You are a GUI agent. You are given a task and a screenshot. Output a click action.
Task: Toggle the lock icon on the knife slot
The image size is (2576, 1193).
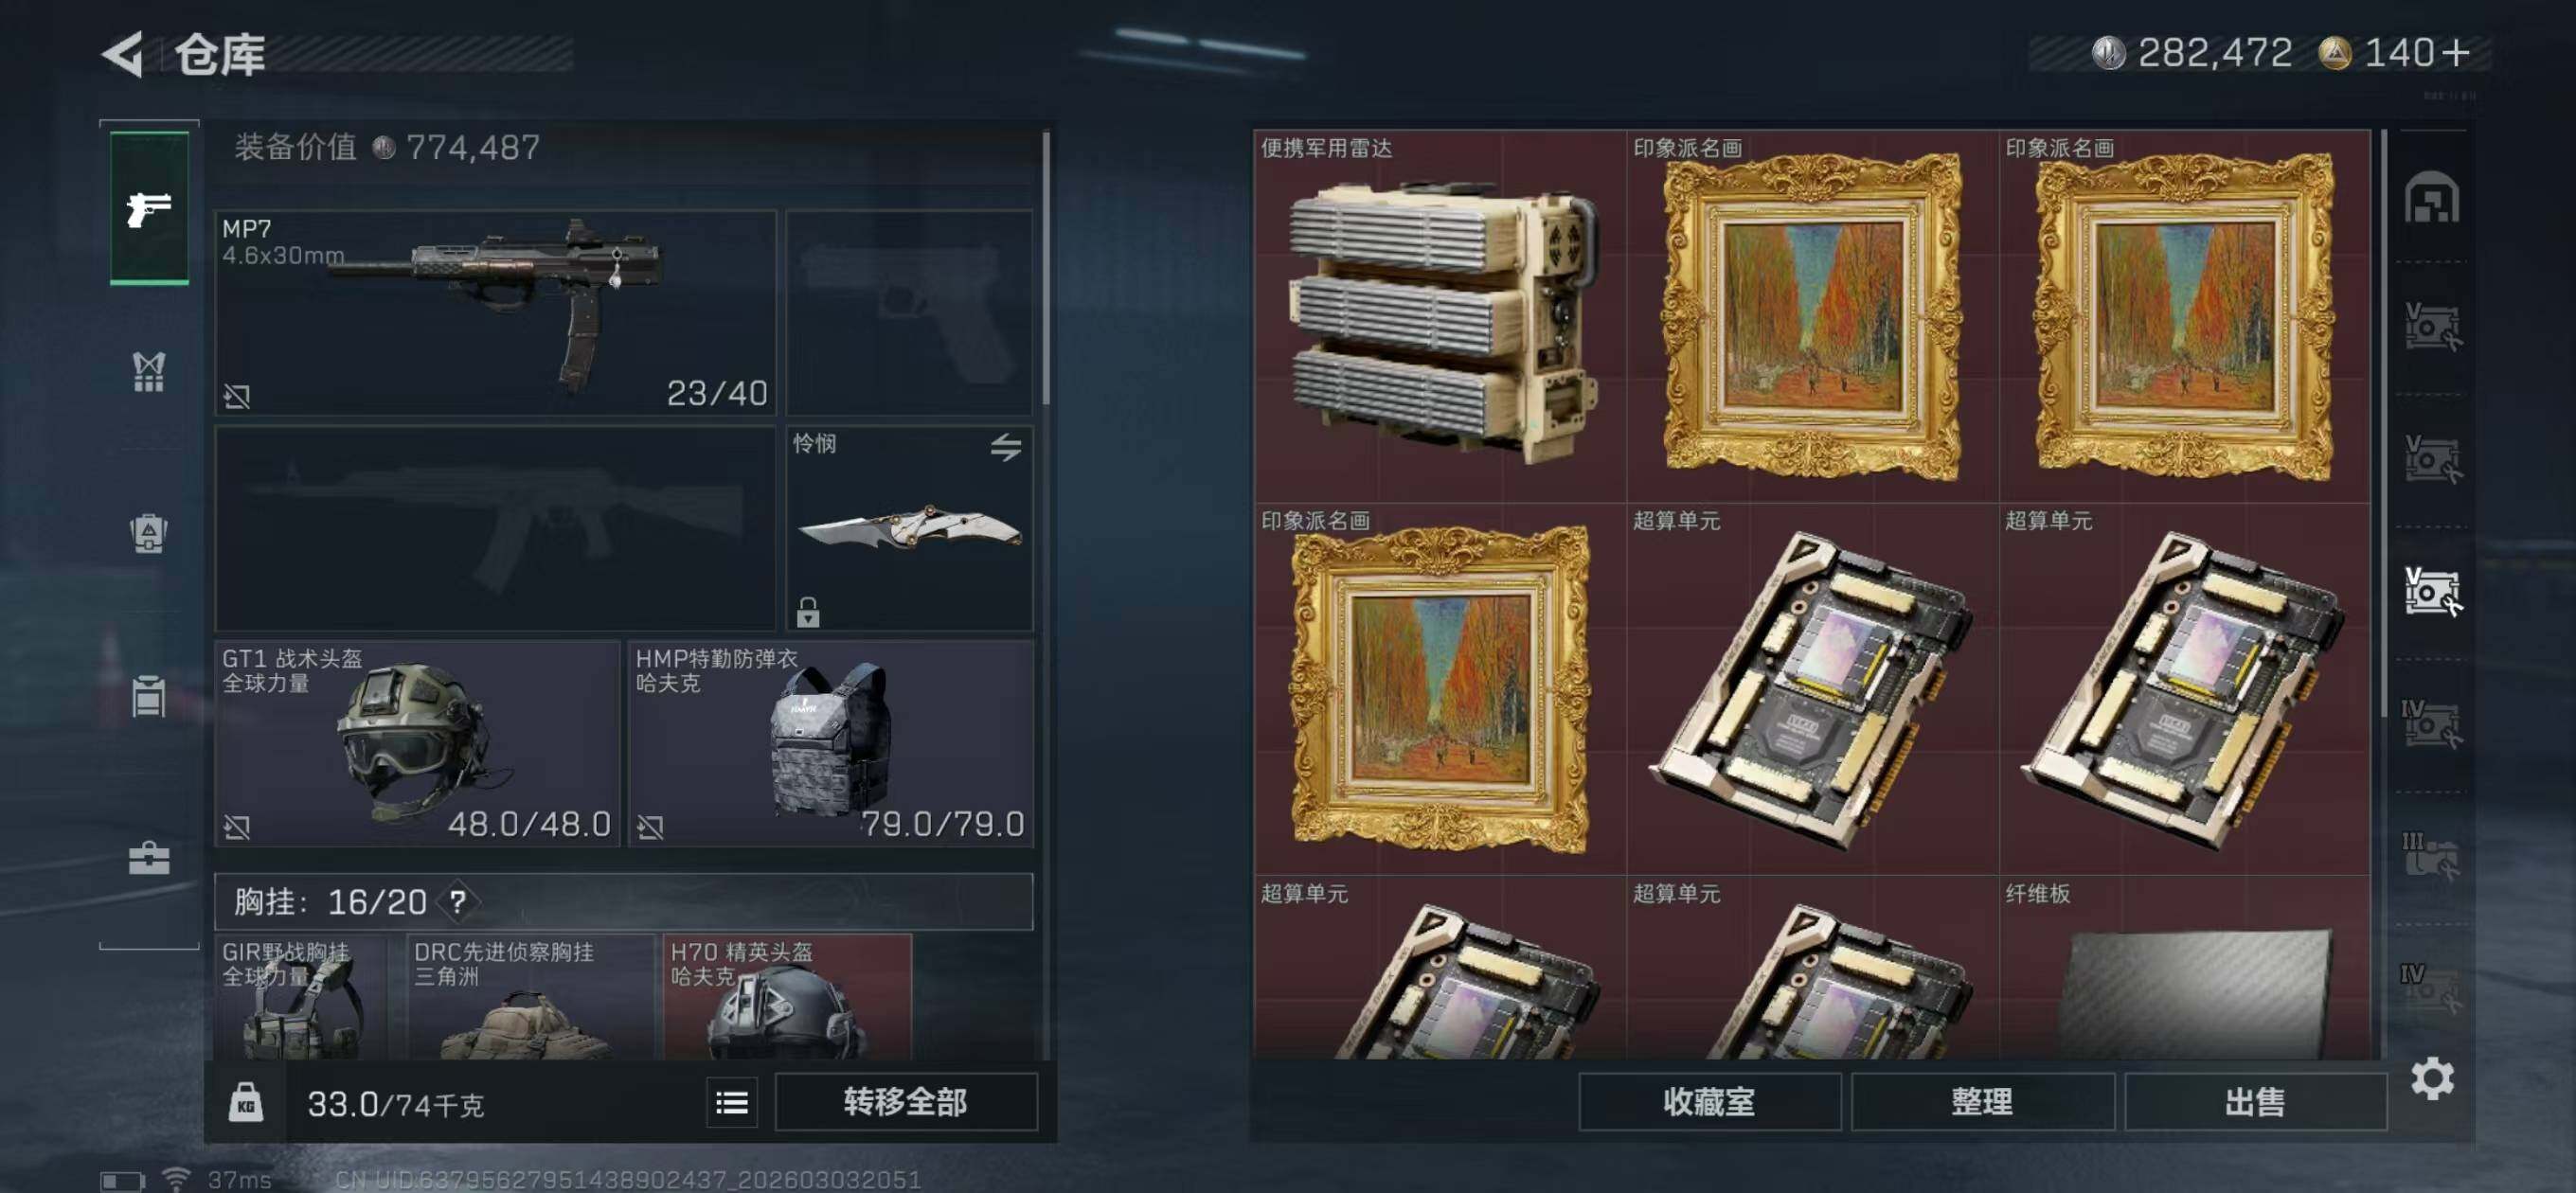[x=808, y=611]
